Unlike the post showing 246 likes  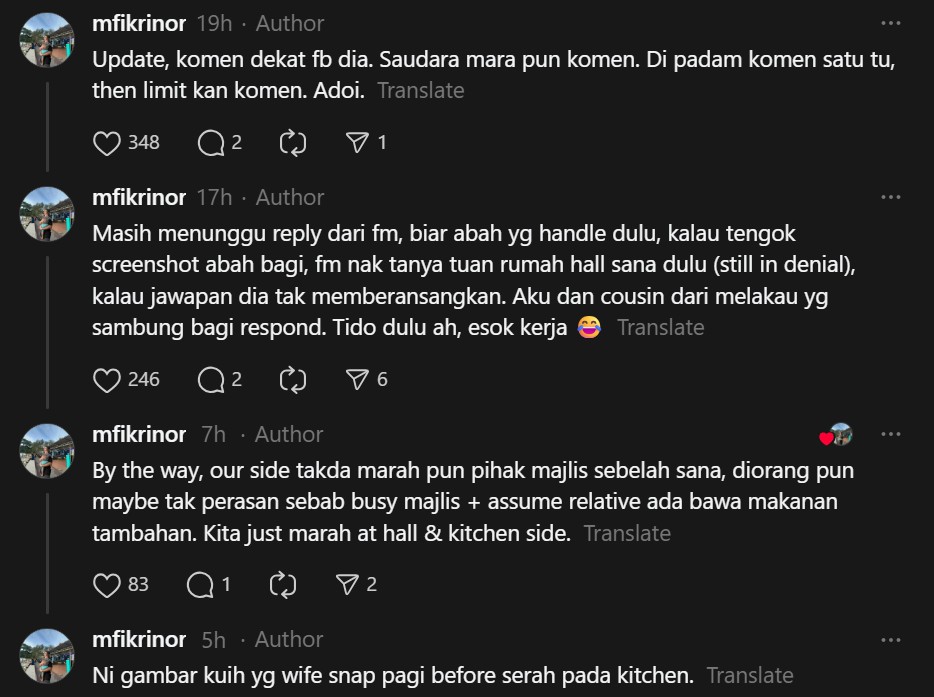(107, 379)
